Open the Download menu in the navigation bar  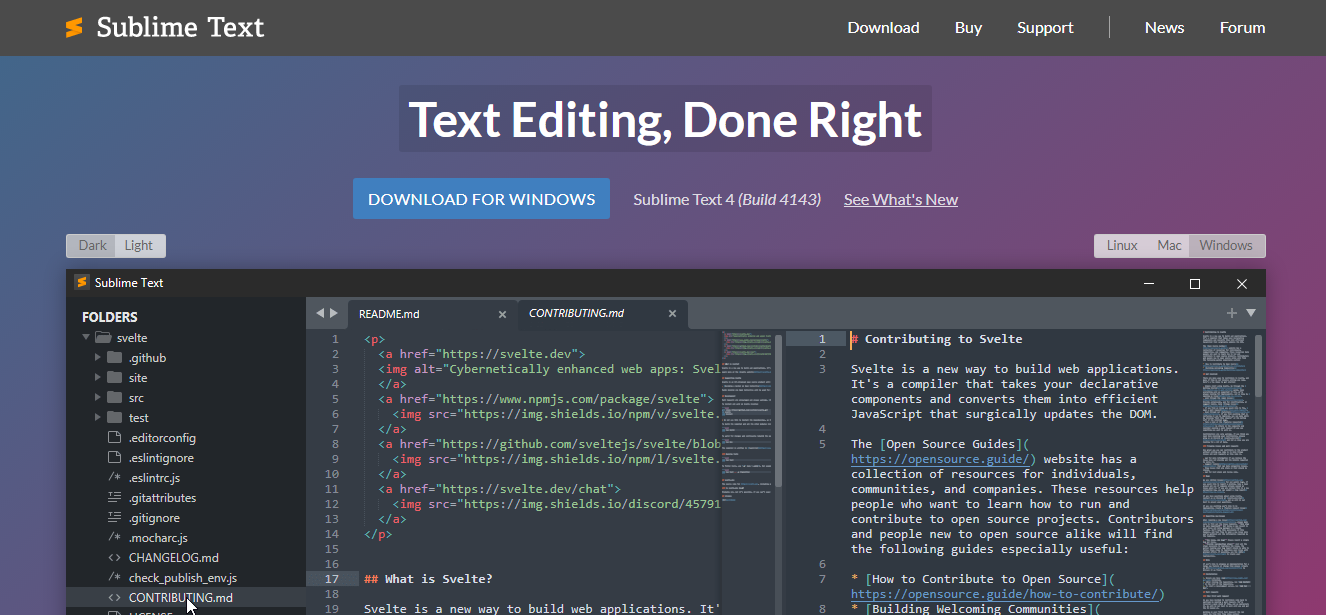pyautogui.click(x=883, y=28)
